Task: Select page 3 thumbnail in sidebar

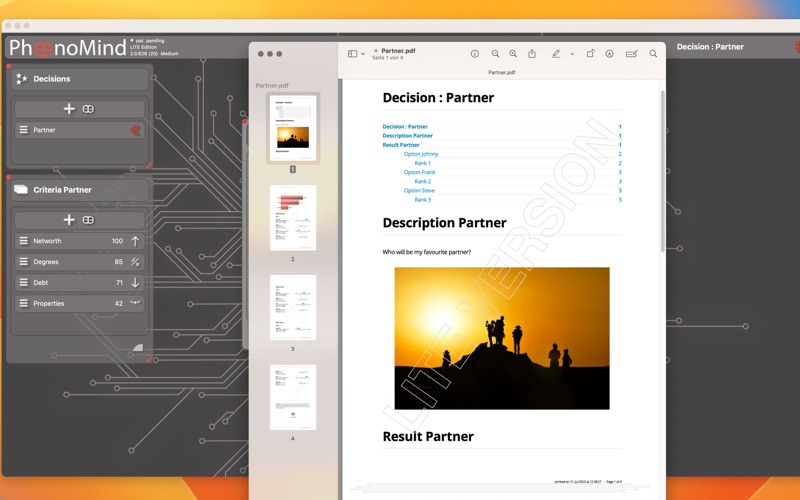Action: (x=293, y=308)
